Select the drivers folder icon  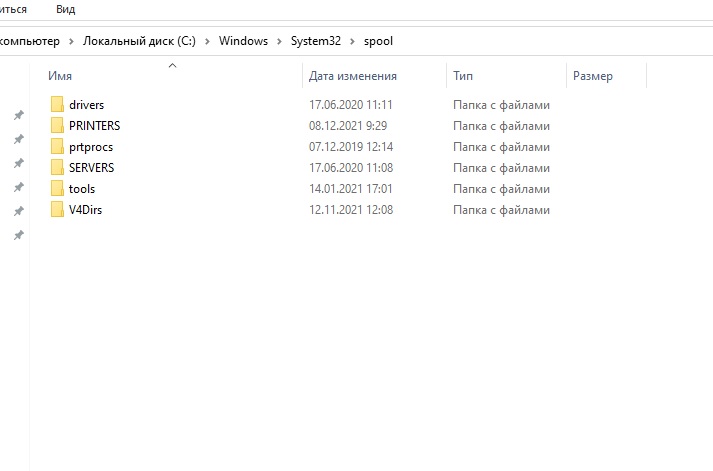57,104
